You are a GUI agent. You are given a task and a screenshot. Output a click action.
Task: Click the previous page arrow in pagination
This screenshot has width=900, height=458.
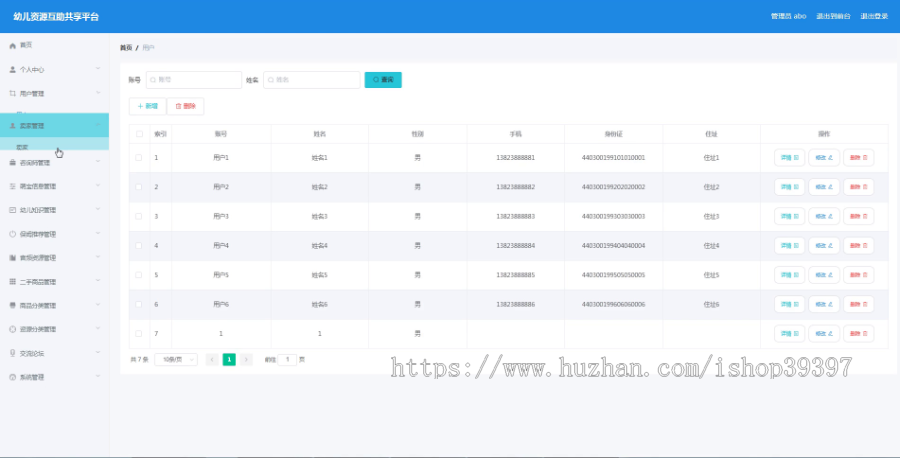(212, 360)
